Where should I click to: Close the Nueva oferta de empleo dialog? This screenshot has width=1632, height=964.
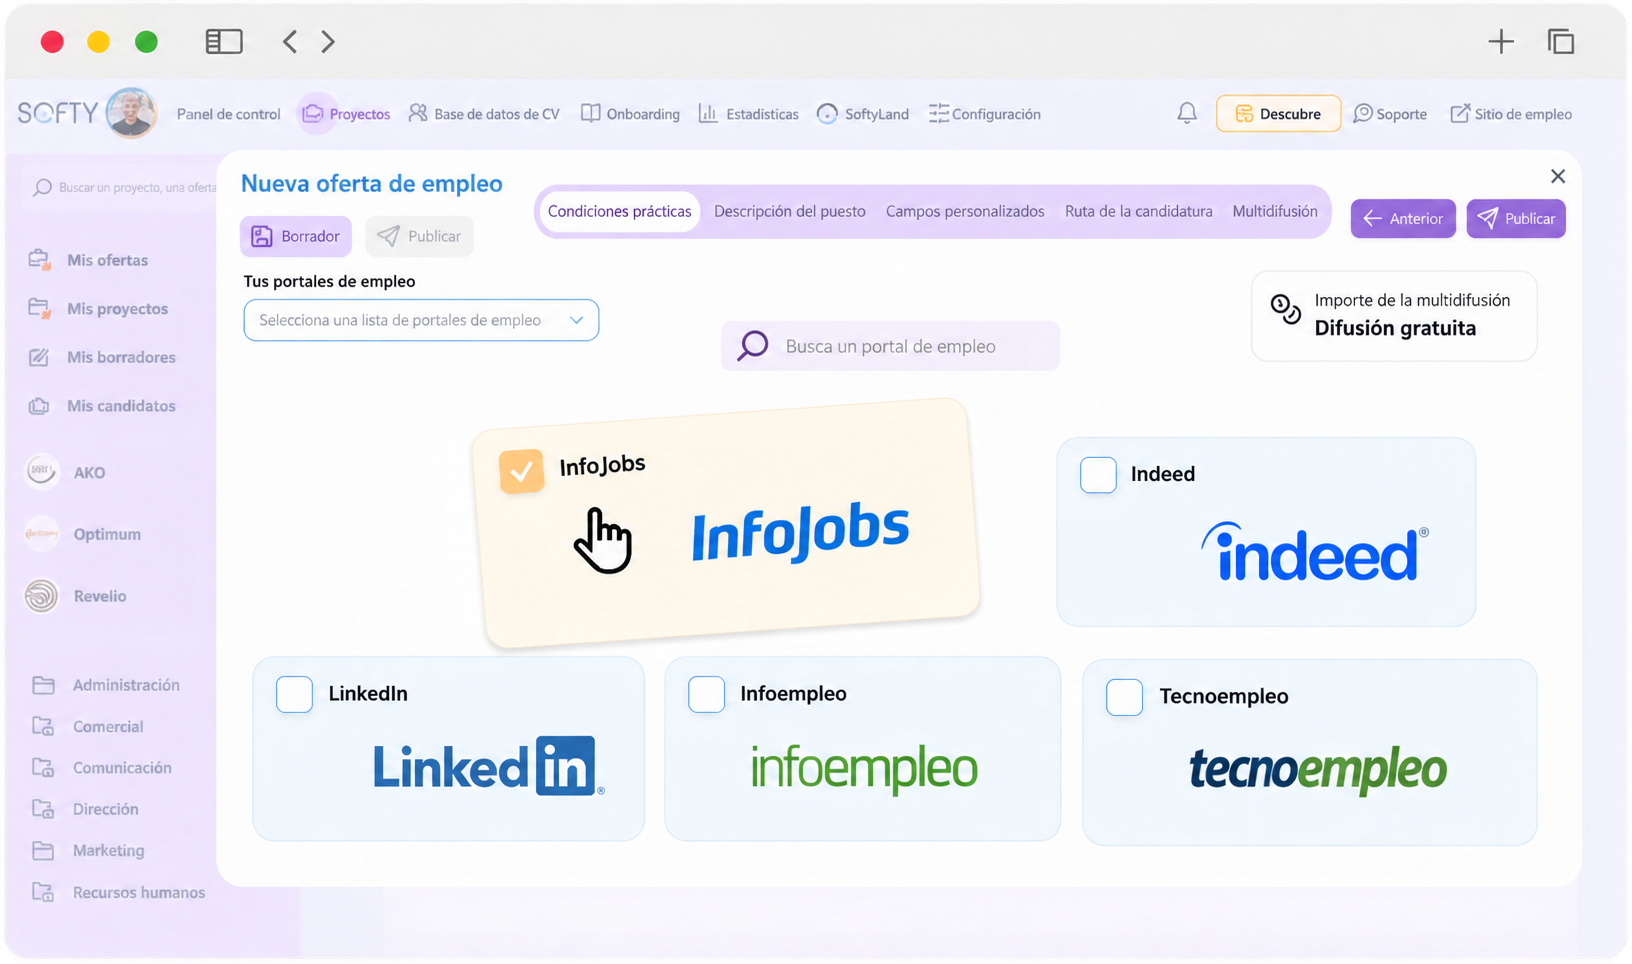(x=1558, y=176)
